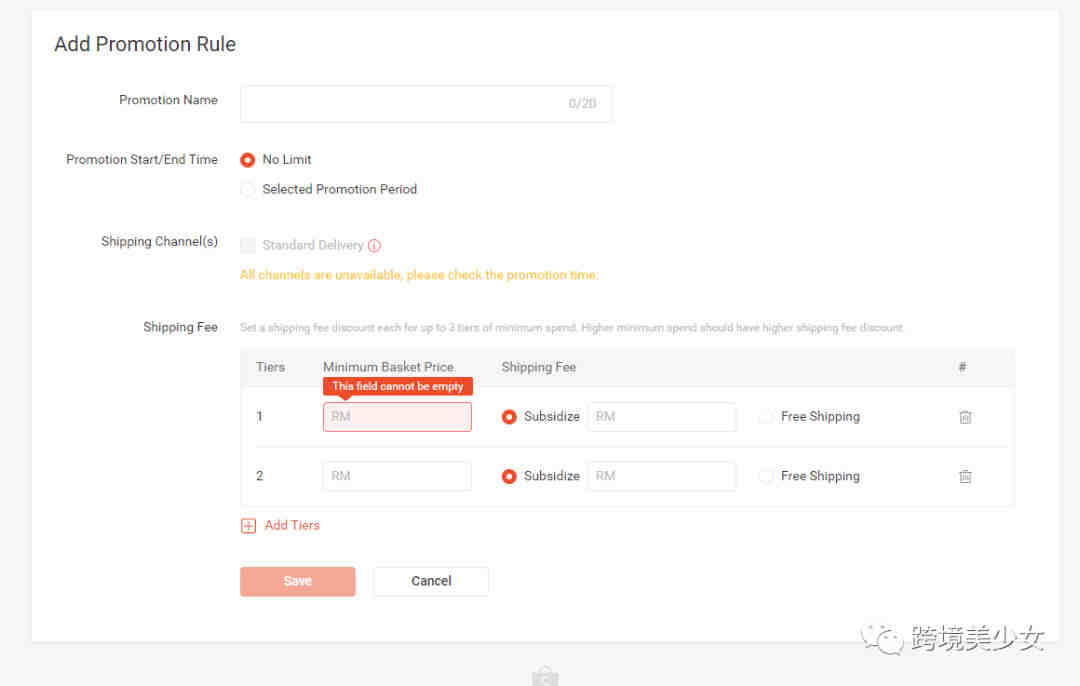Click the 'This field cannot be empty' tooltip
This screenshot has width=1080, height=686.
398,386
